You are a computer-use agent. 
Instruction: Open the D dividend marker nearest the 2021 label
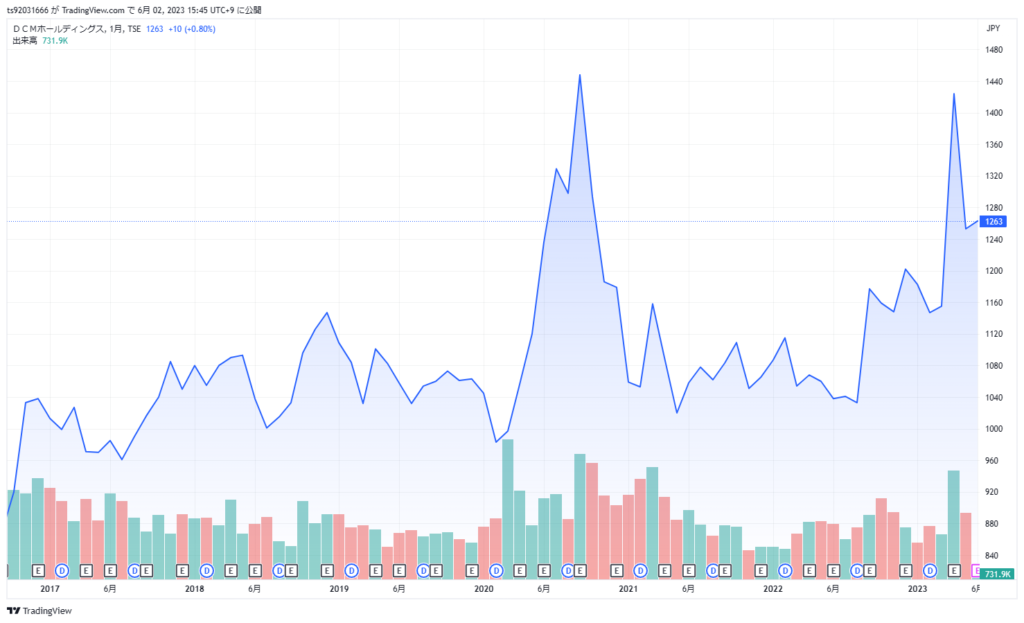pyautogui.click(x=640, y=570)
